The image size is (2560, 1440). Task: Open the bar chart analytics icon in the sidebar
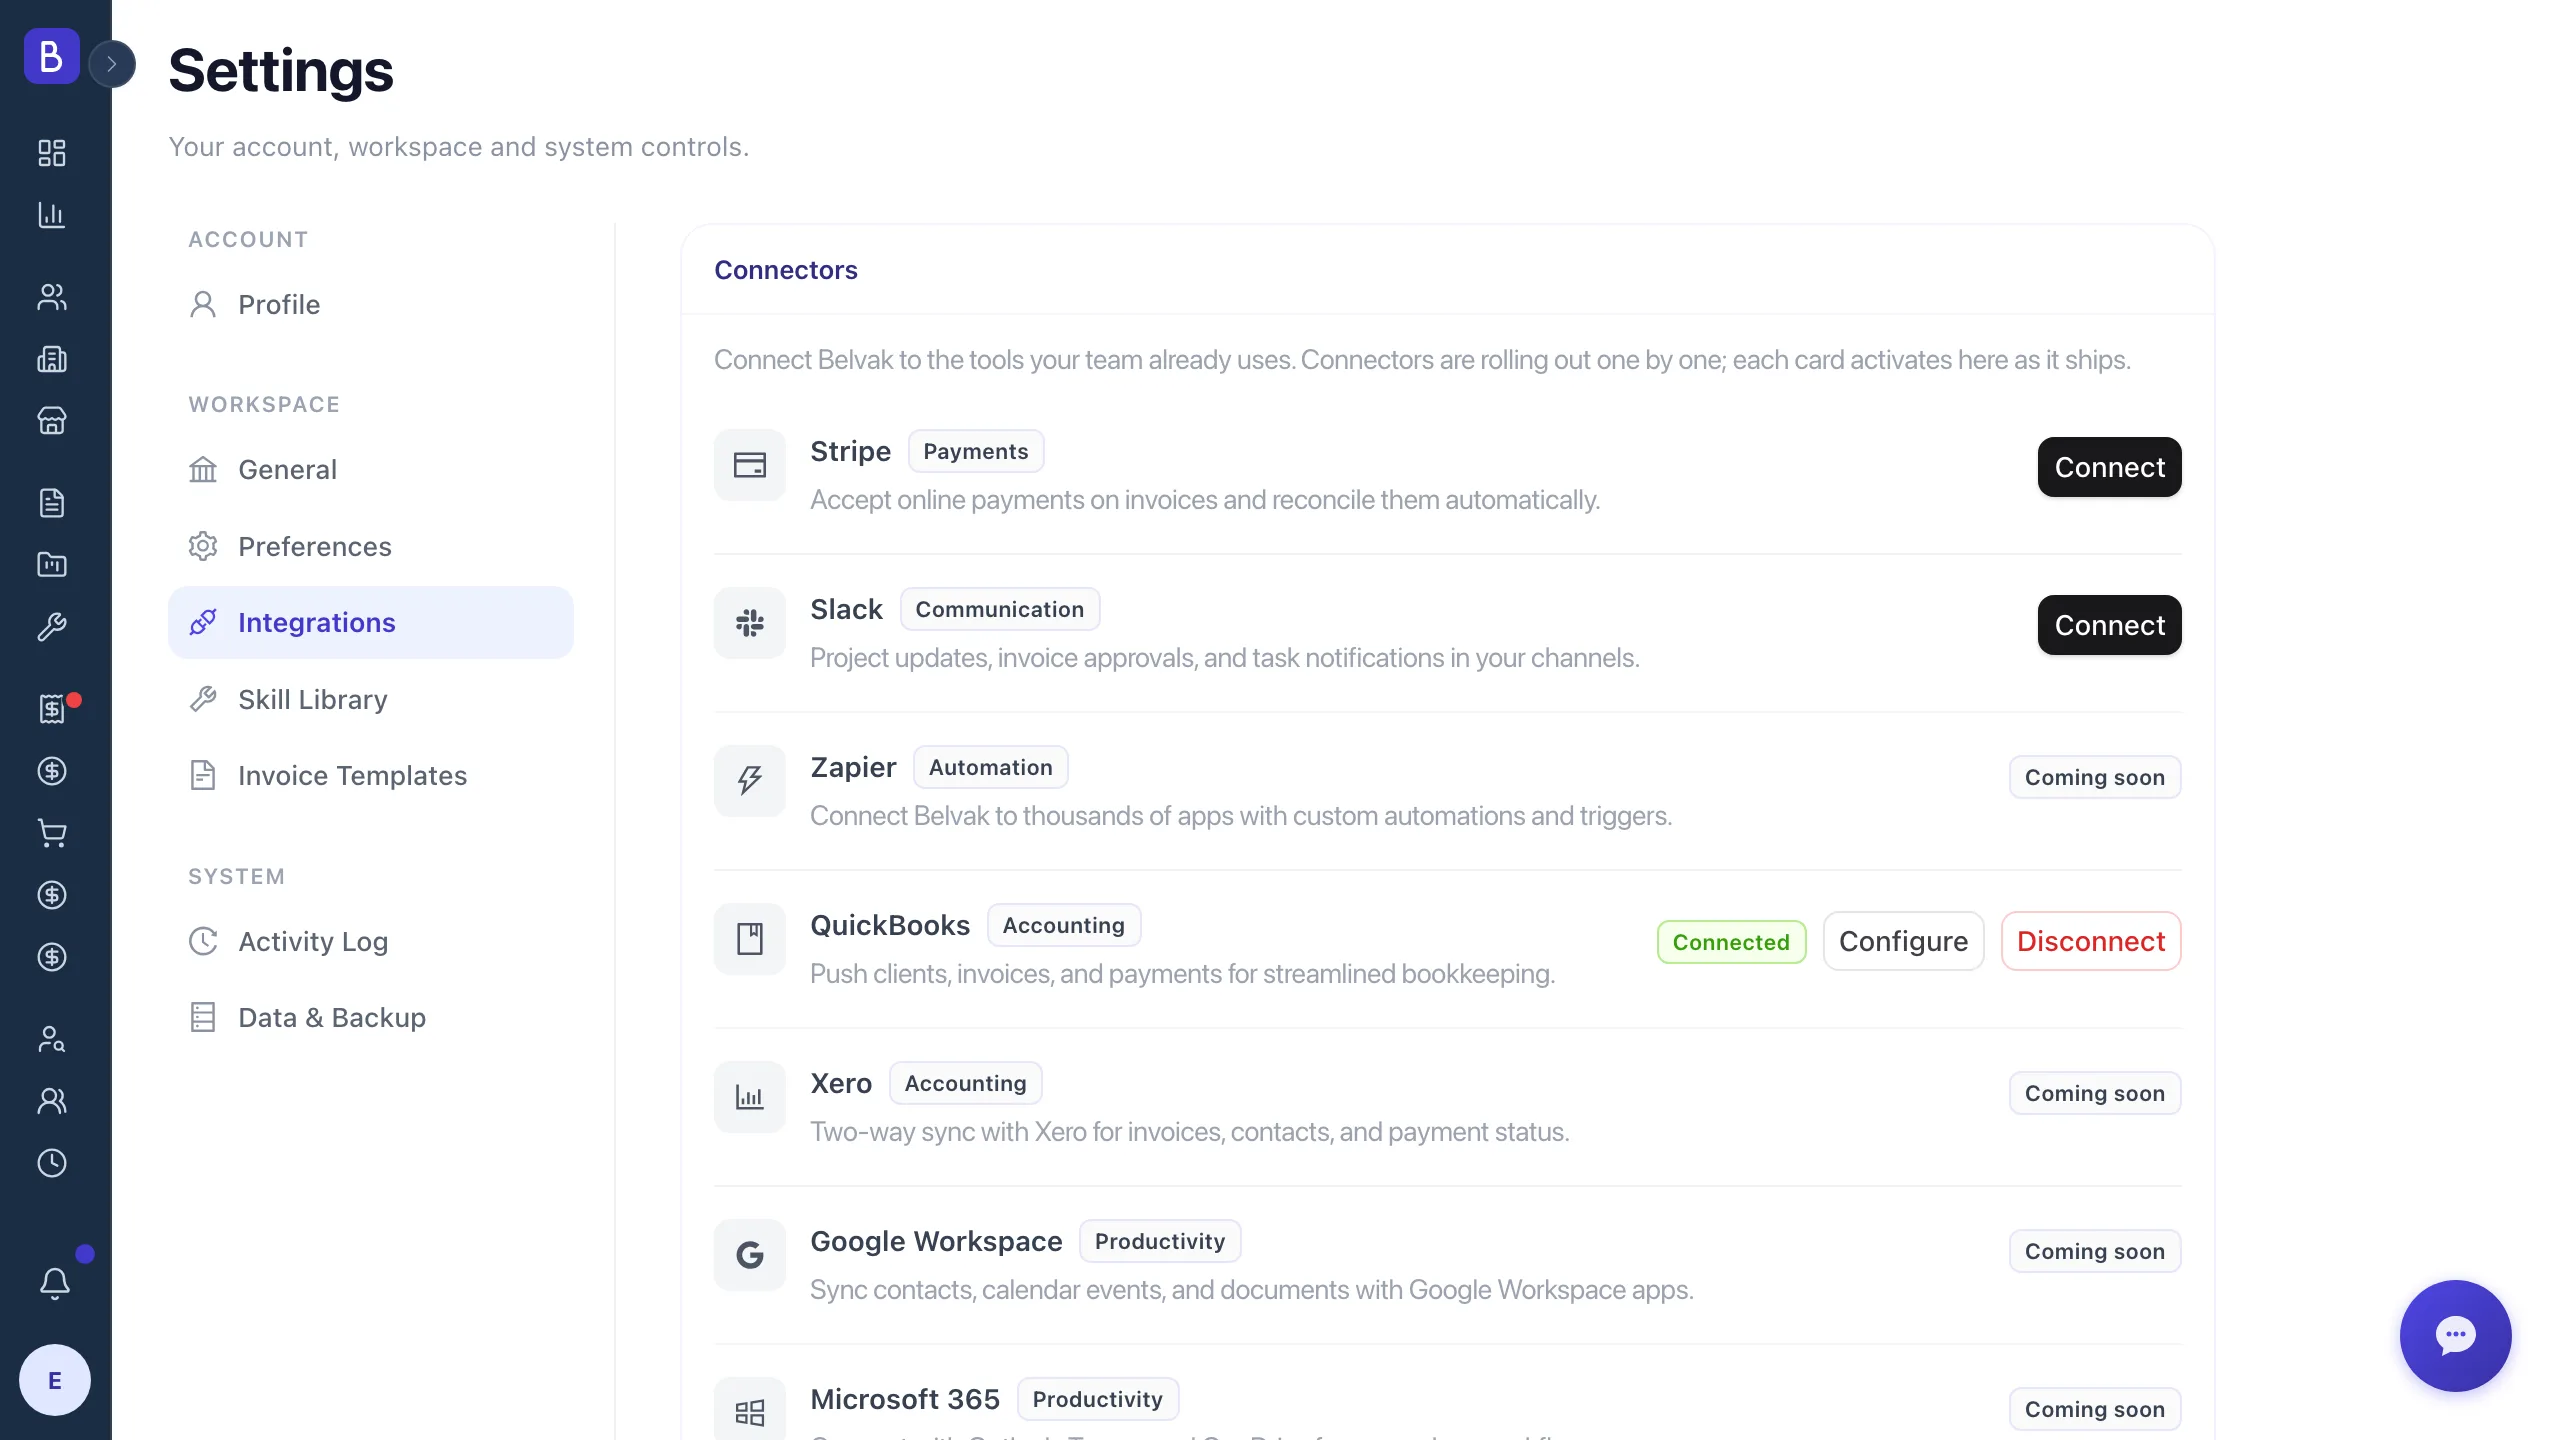(52, 215)
